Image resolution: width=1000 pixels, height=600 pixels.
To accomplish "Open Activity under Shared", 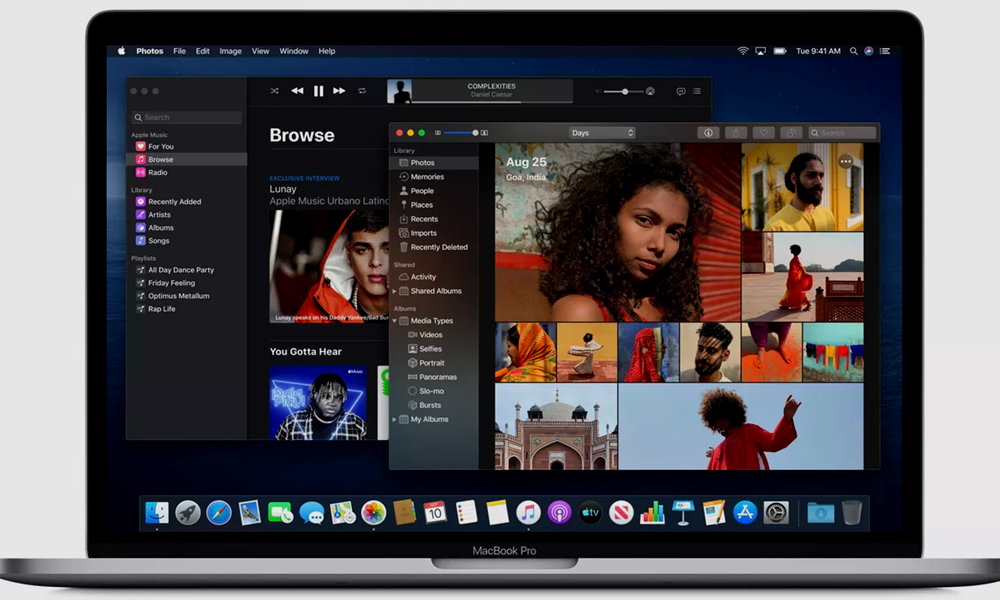I will pos(417,277).
